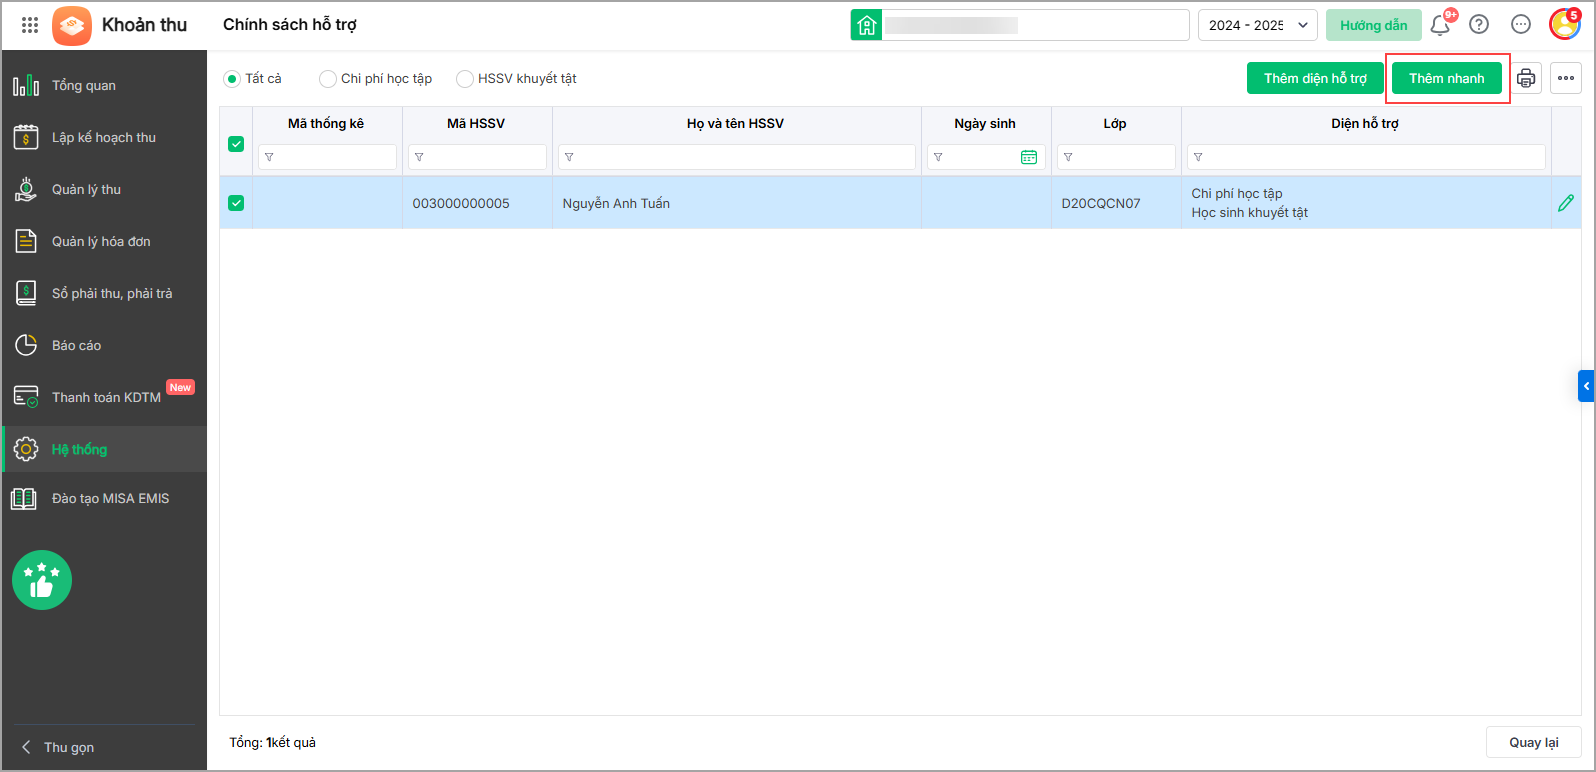Click the help question mark icon
The height and width of the screenshot is (772, 1596).
(x=1479, y=25)
